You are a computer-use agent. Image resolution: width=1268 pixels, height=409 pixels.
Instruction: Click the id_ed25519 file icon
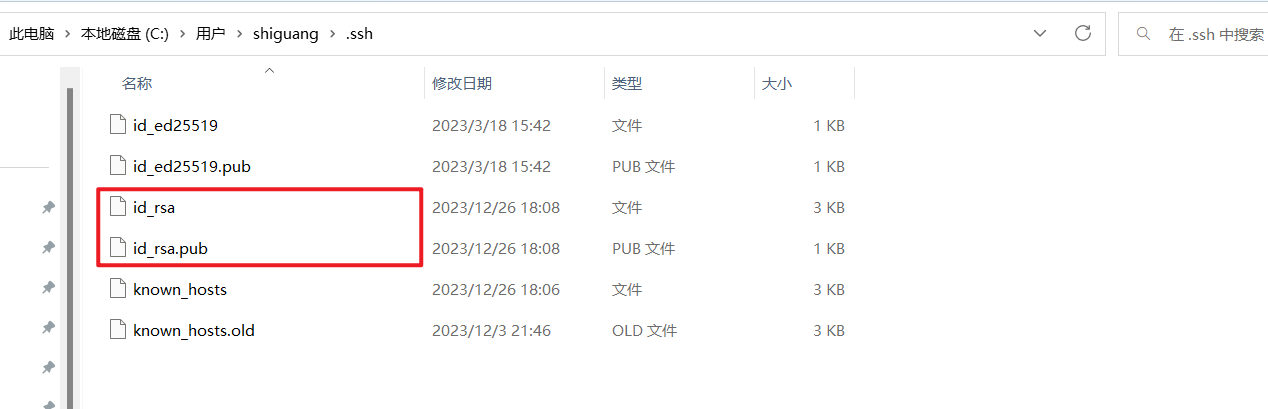(x=119, y=125)
